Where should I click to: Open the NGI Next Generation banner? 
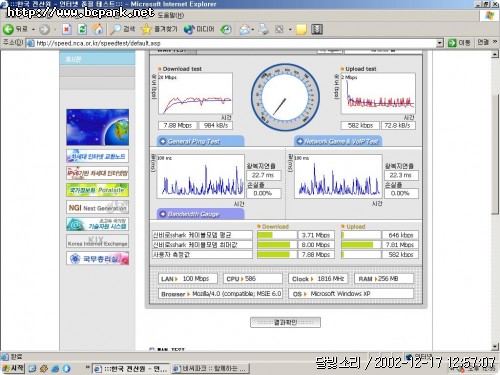pyautogui.click(x=97, y=207)
